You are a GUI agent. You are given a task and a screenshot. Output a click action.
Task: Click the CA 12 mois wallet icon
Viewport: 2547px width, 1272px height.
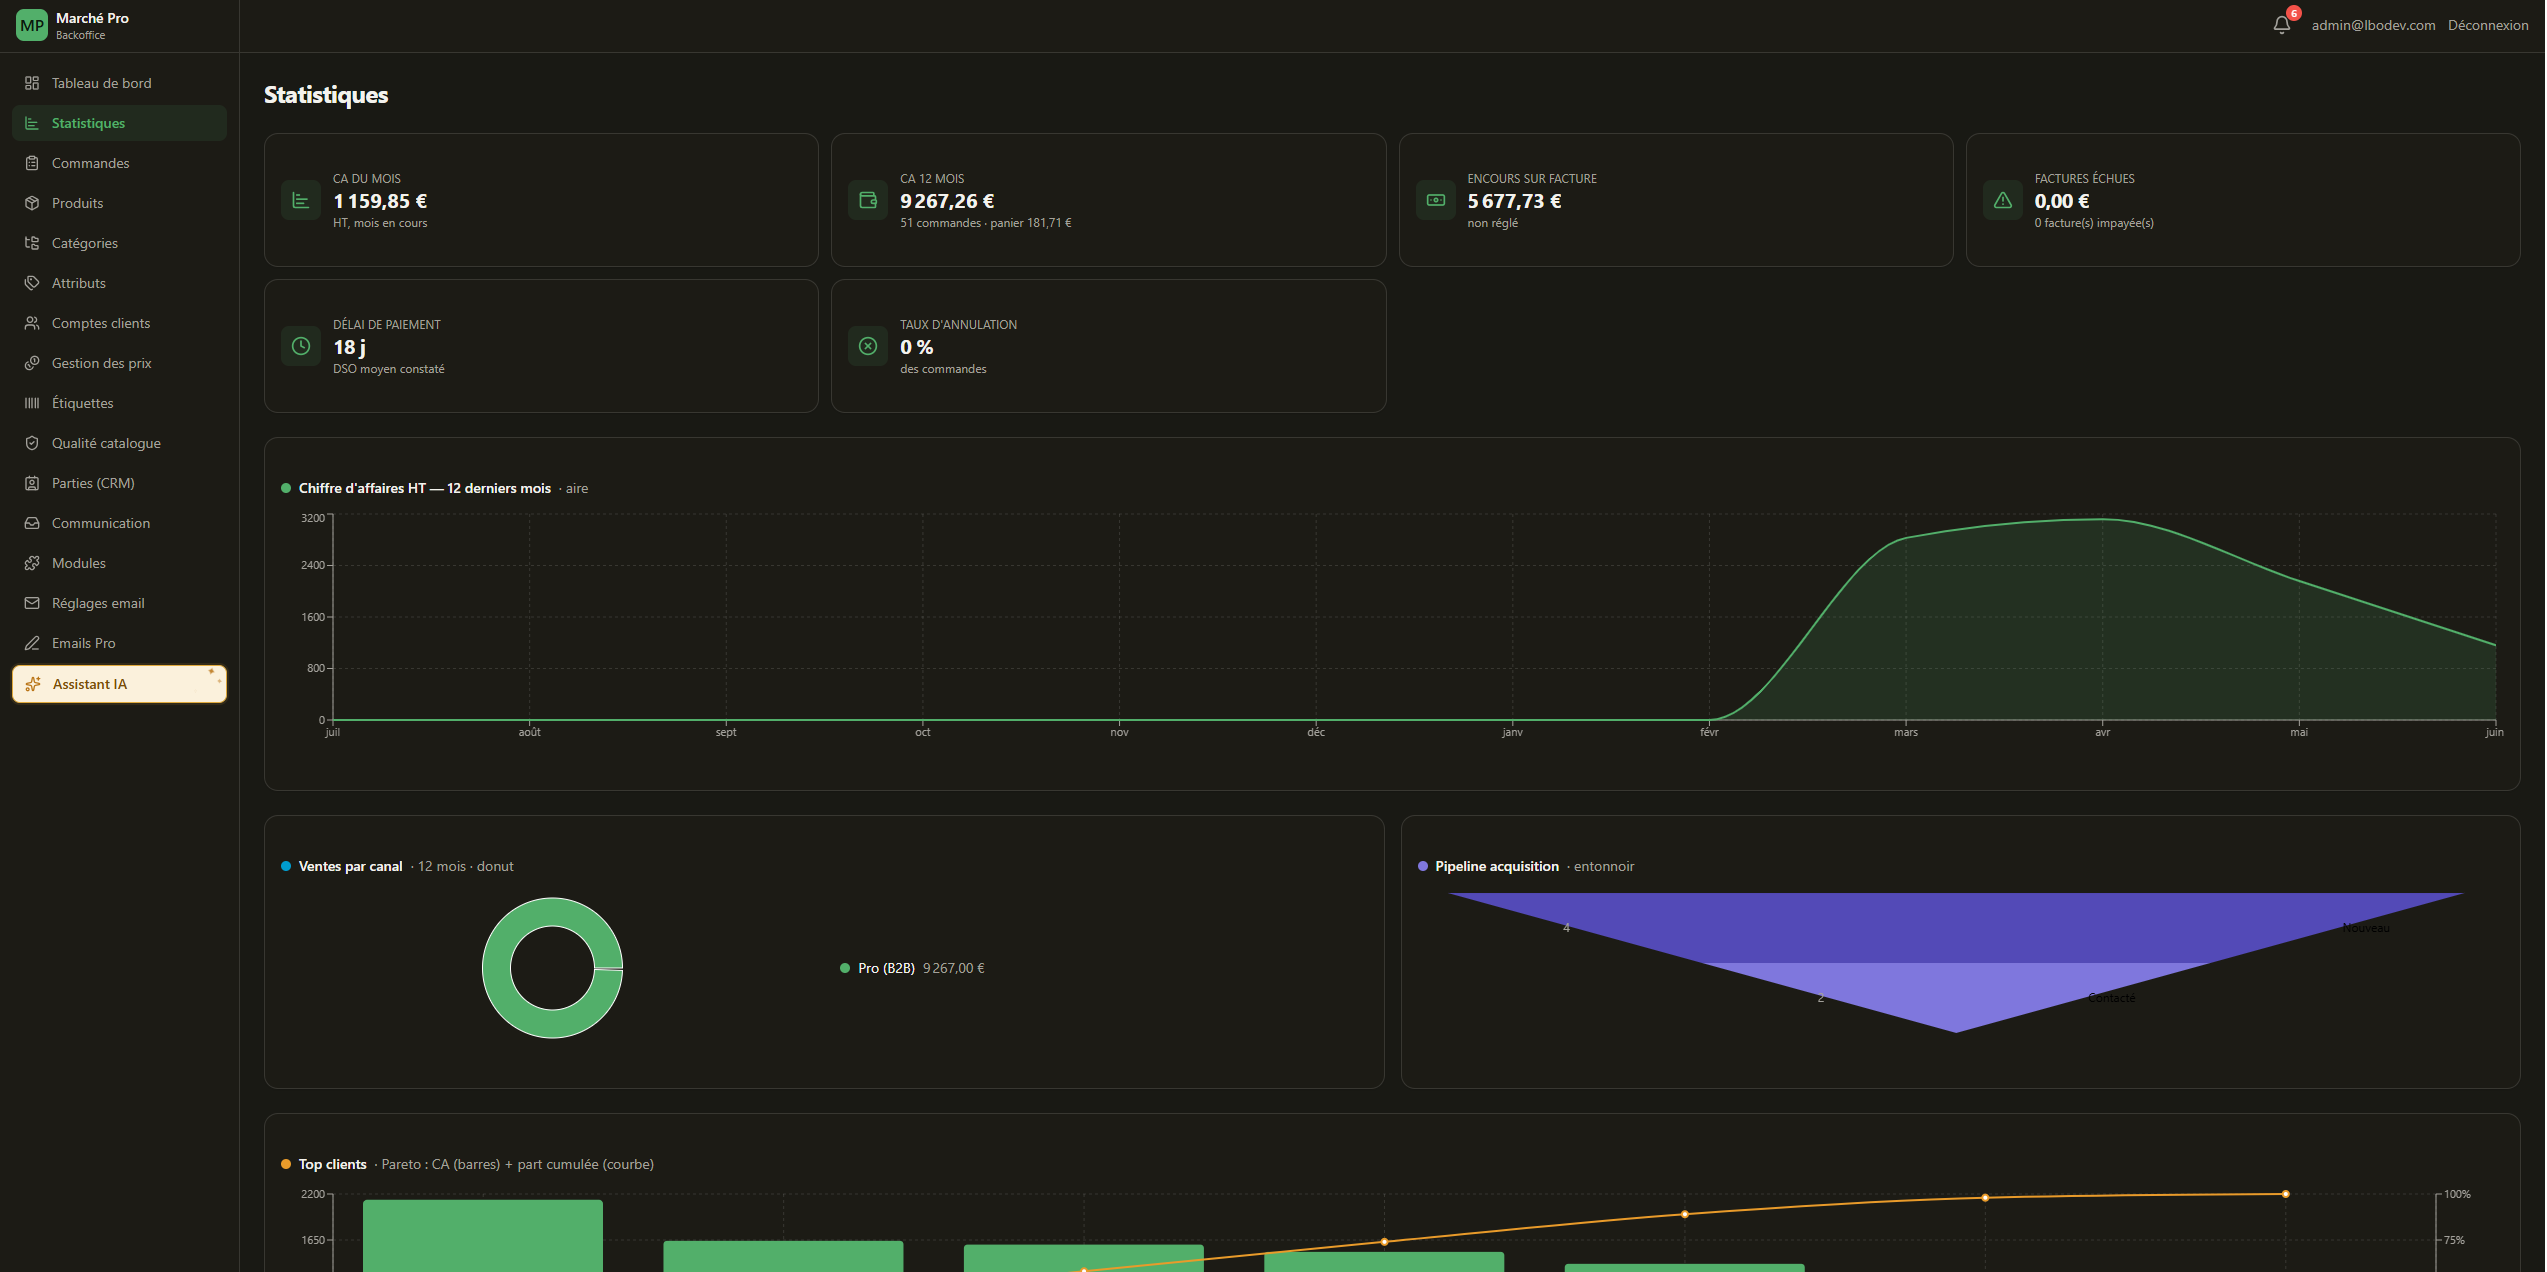[868, 200]
